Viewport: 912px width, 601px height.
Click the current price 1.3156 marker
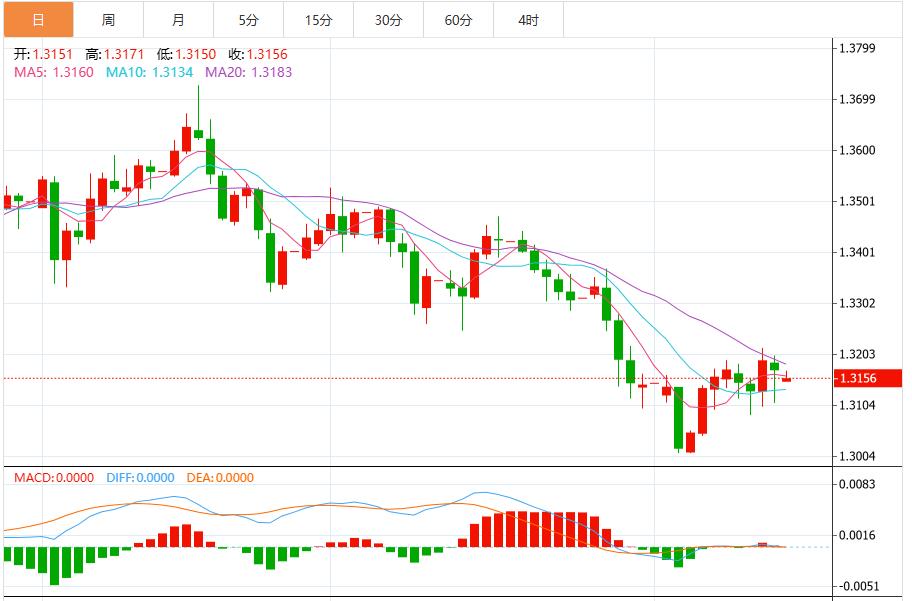click(x=866, y=378)
